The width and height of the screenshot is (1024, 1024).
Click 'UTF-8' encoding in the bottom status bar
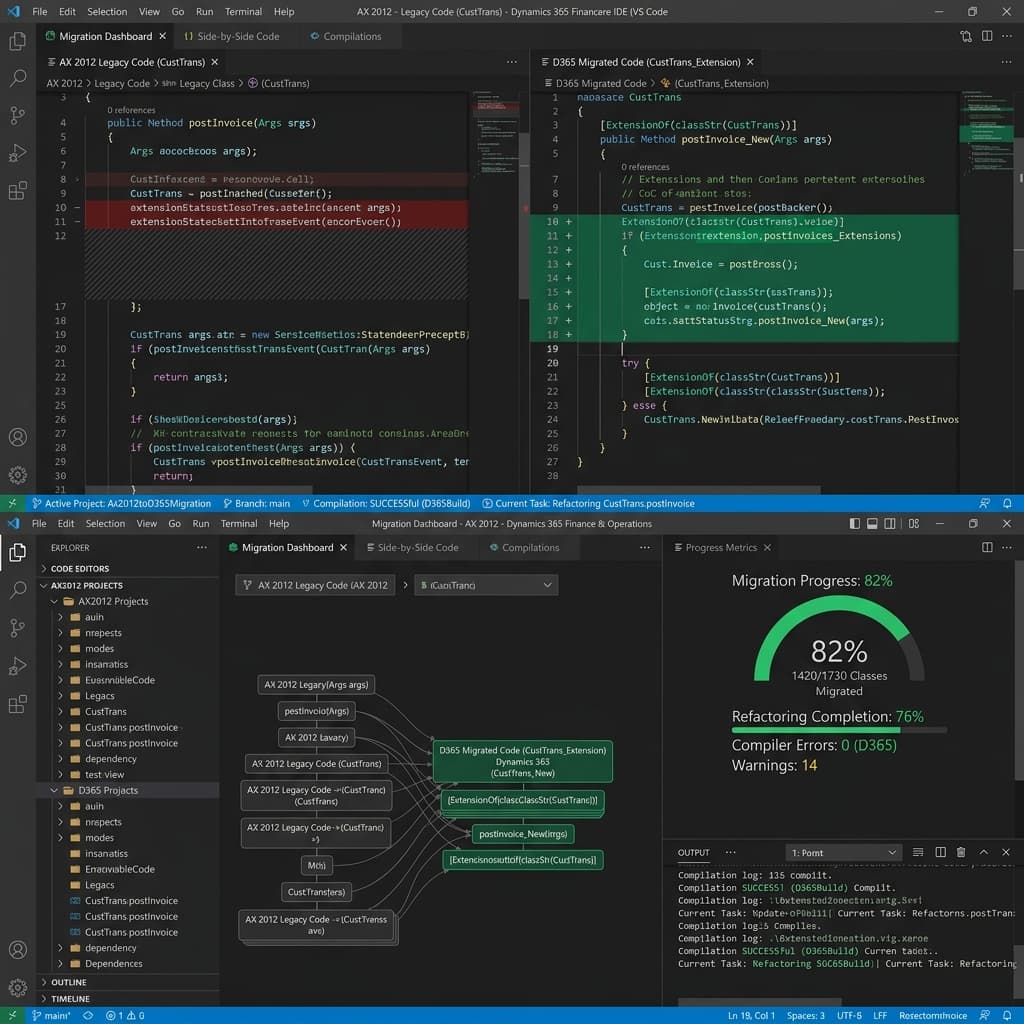(x=849, y=1016)
